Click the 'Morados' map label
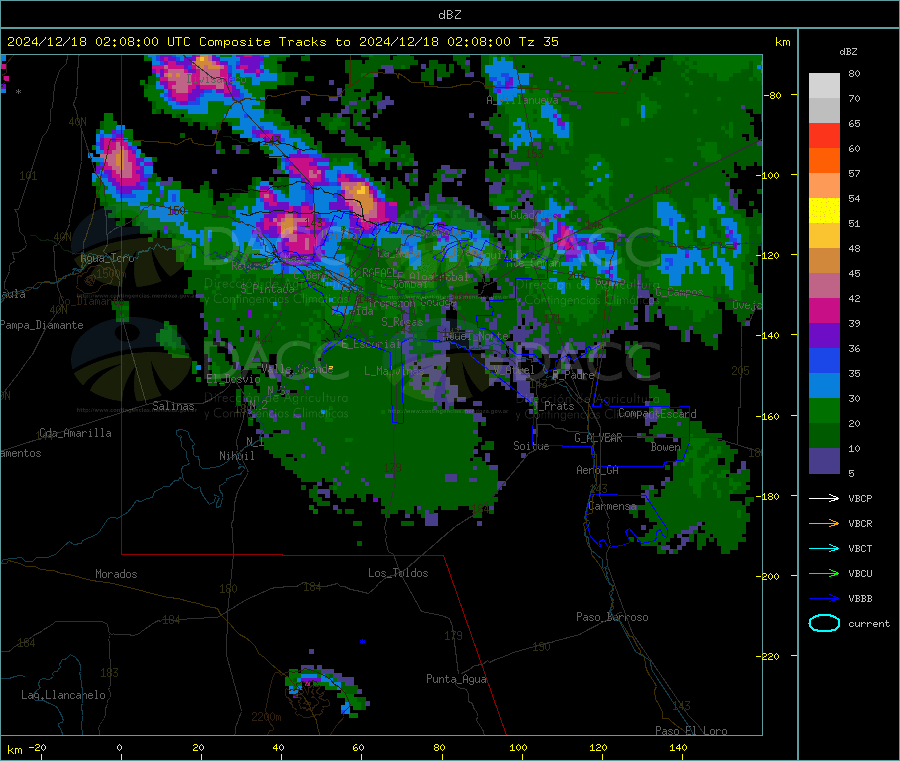 click(x=116, y=574)
